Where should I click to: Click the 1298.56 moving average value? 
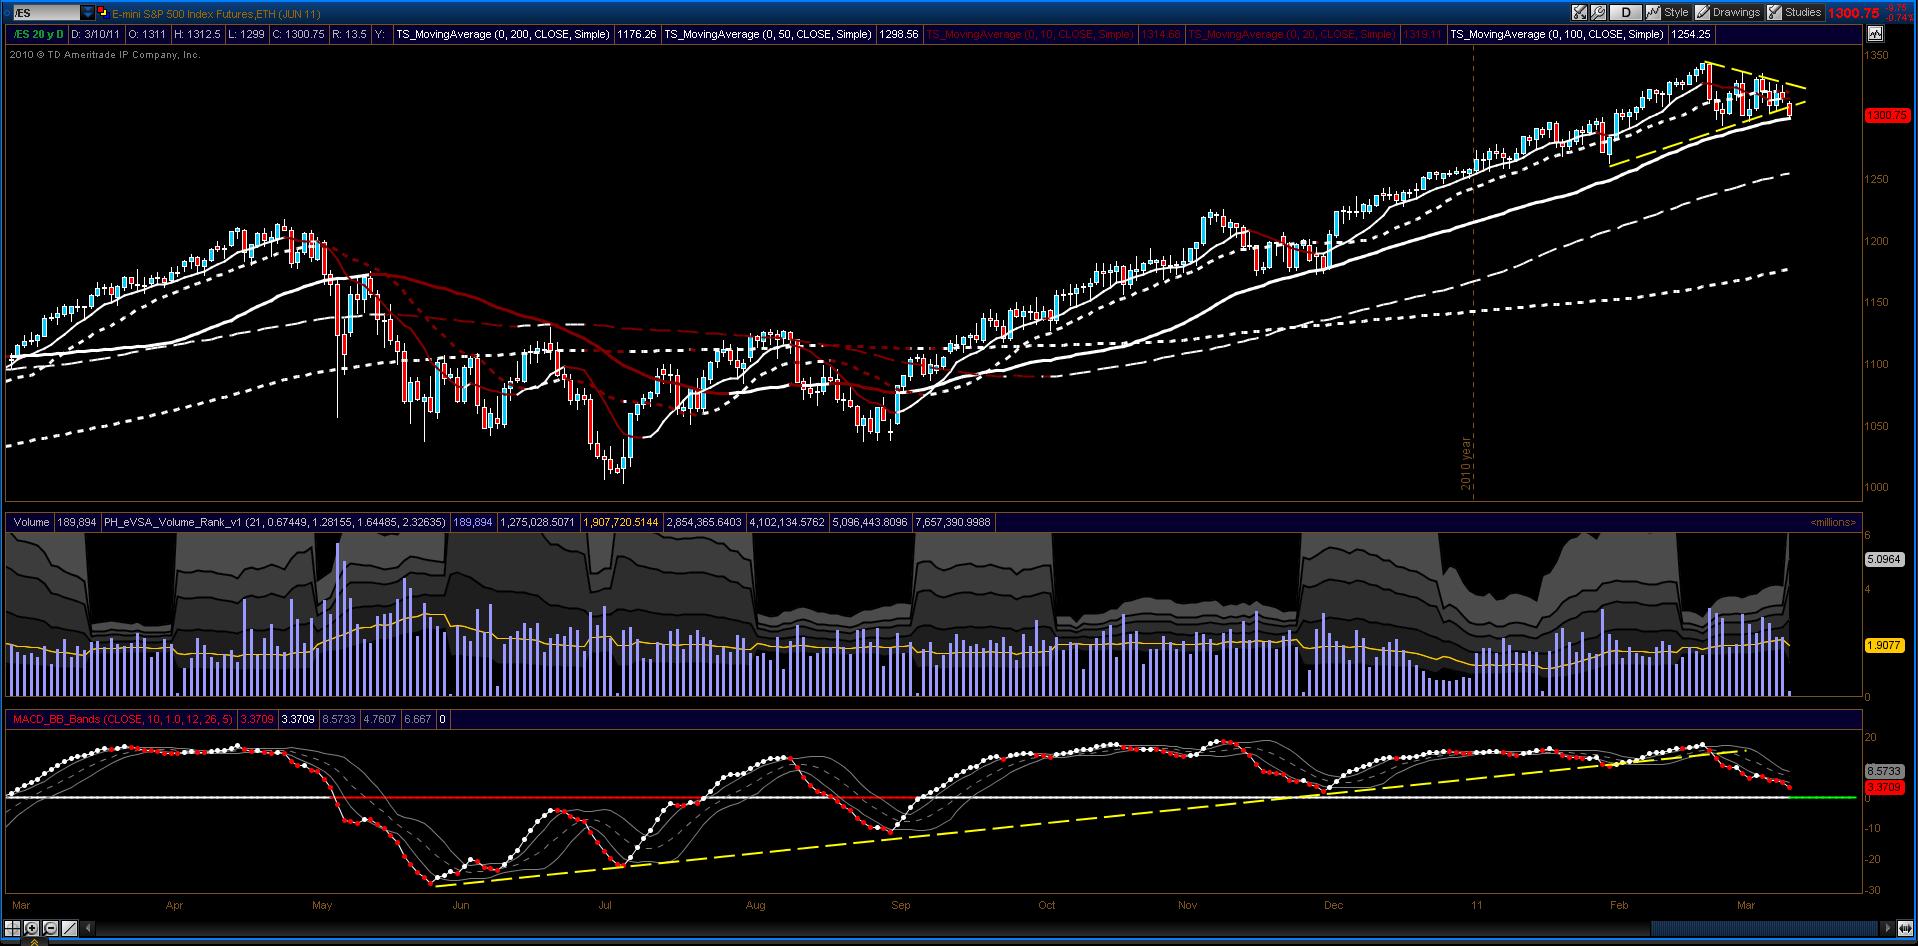898,34
